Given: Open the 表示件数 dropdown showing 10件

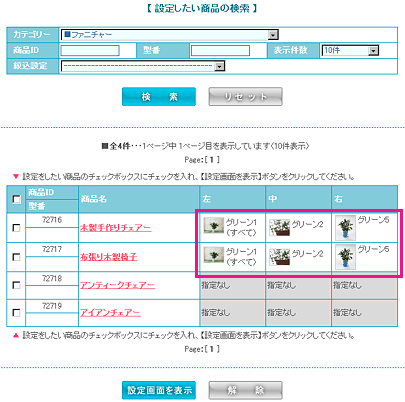Looking at the screenshot, I should (350, 51).
